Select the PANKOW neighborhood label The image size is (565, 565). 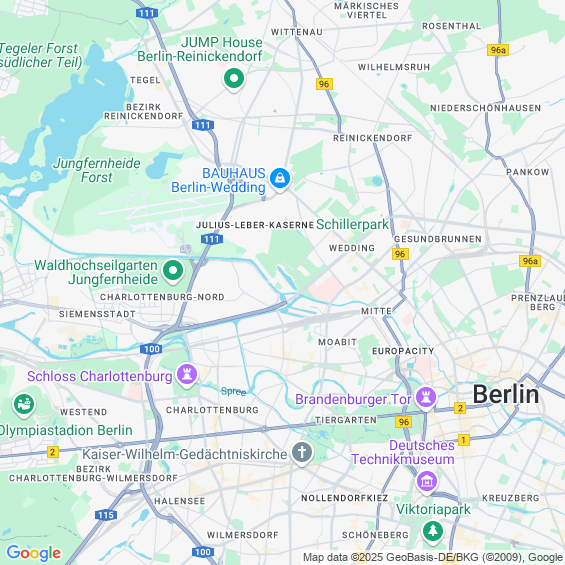coord(528,172)
